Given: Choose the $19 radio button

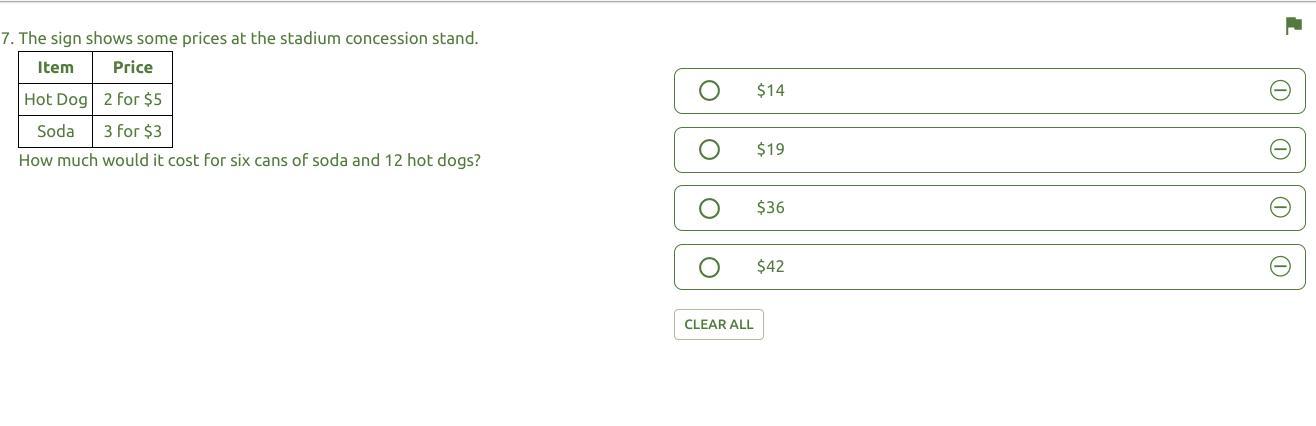Looking at the screenshot, I should 709,150.
